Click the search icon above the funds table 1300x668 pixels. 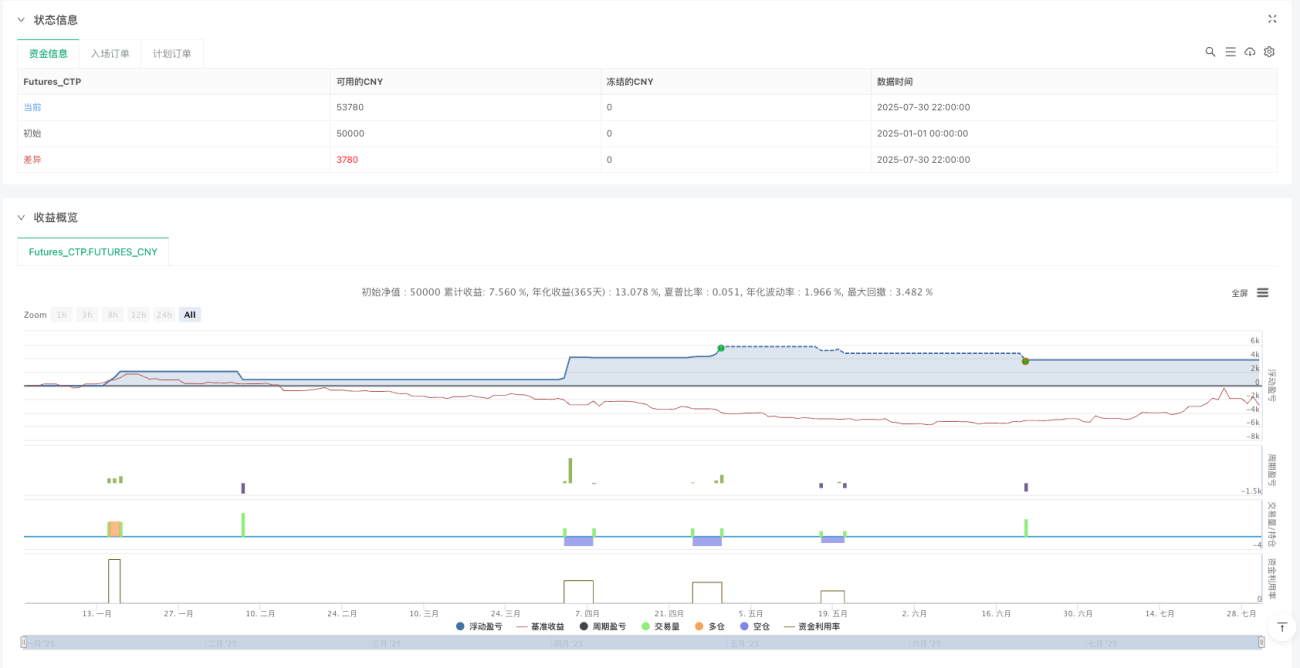[x=1210, y=52]
